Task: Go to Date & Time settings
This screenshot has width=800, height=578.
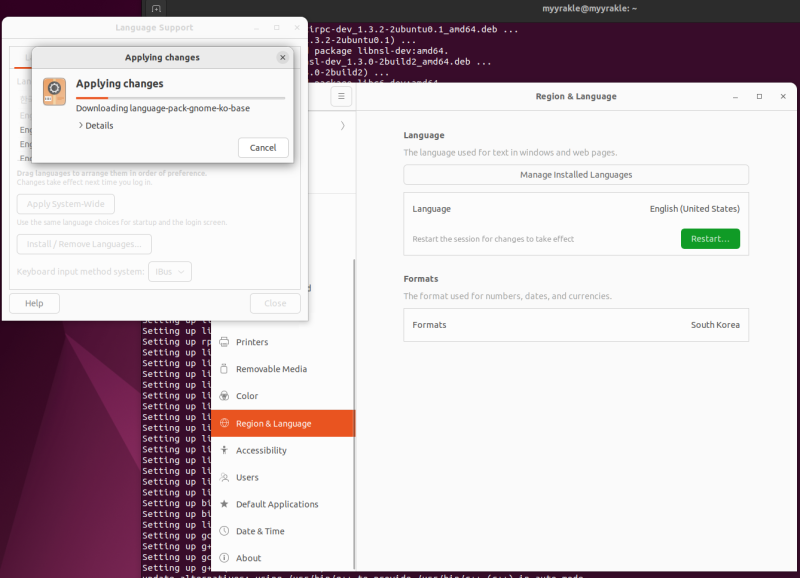Action: pyautogui.click(x=260, y=531)
